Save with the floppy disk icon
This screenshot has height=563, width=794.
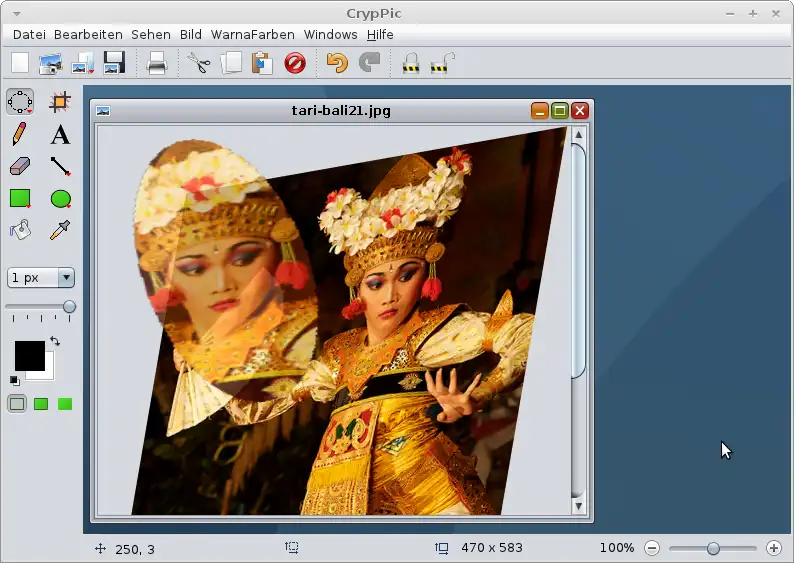[x=114, y=63]
